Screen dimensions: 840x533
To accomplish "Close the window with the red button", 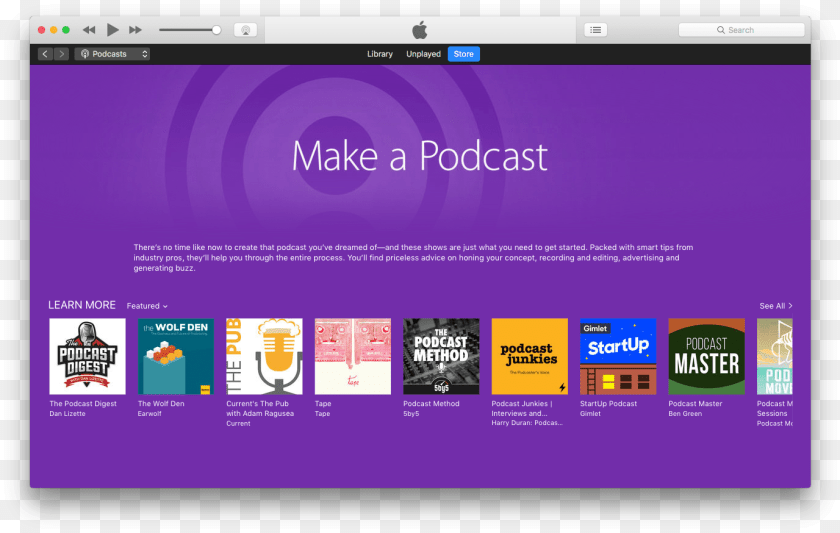I will pyautogui.click(x=41, y=30).
